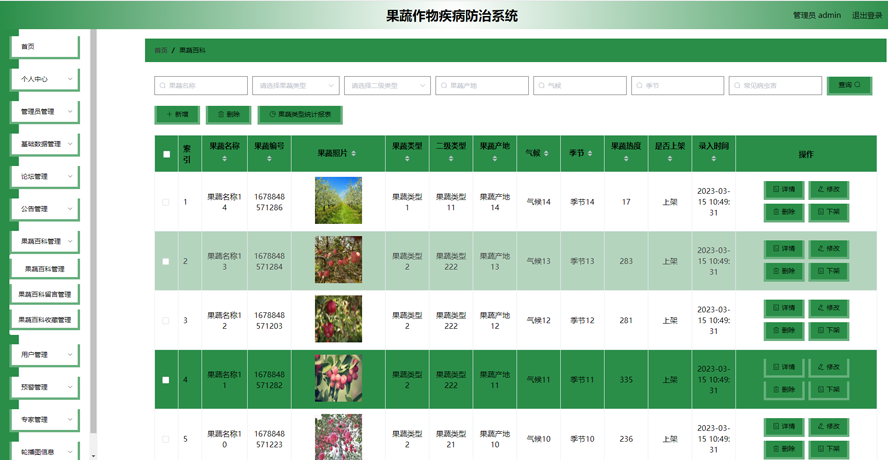Expand 预警管理 sidebar menu
This screenshot has height=460, width=888.
(45, 387)
